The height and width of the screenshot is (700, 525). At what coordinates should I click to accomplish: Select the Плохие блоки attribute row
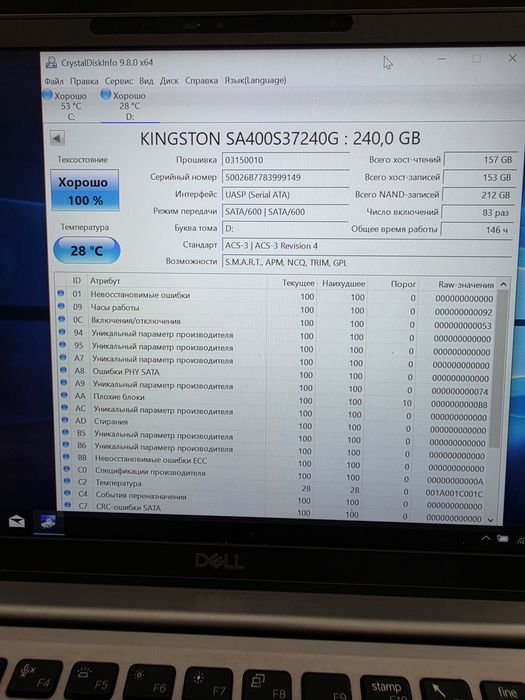[x=276, y=399]
